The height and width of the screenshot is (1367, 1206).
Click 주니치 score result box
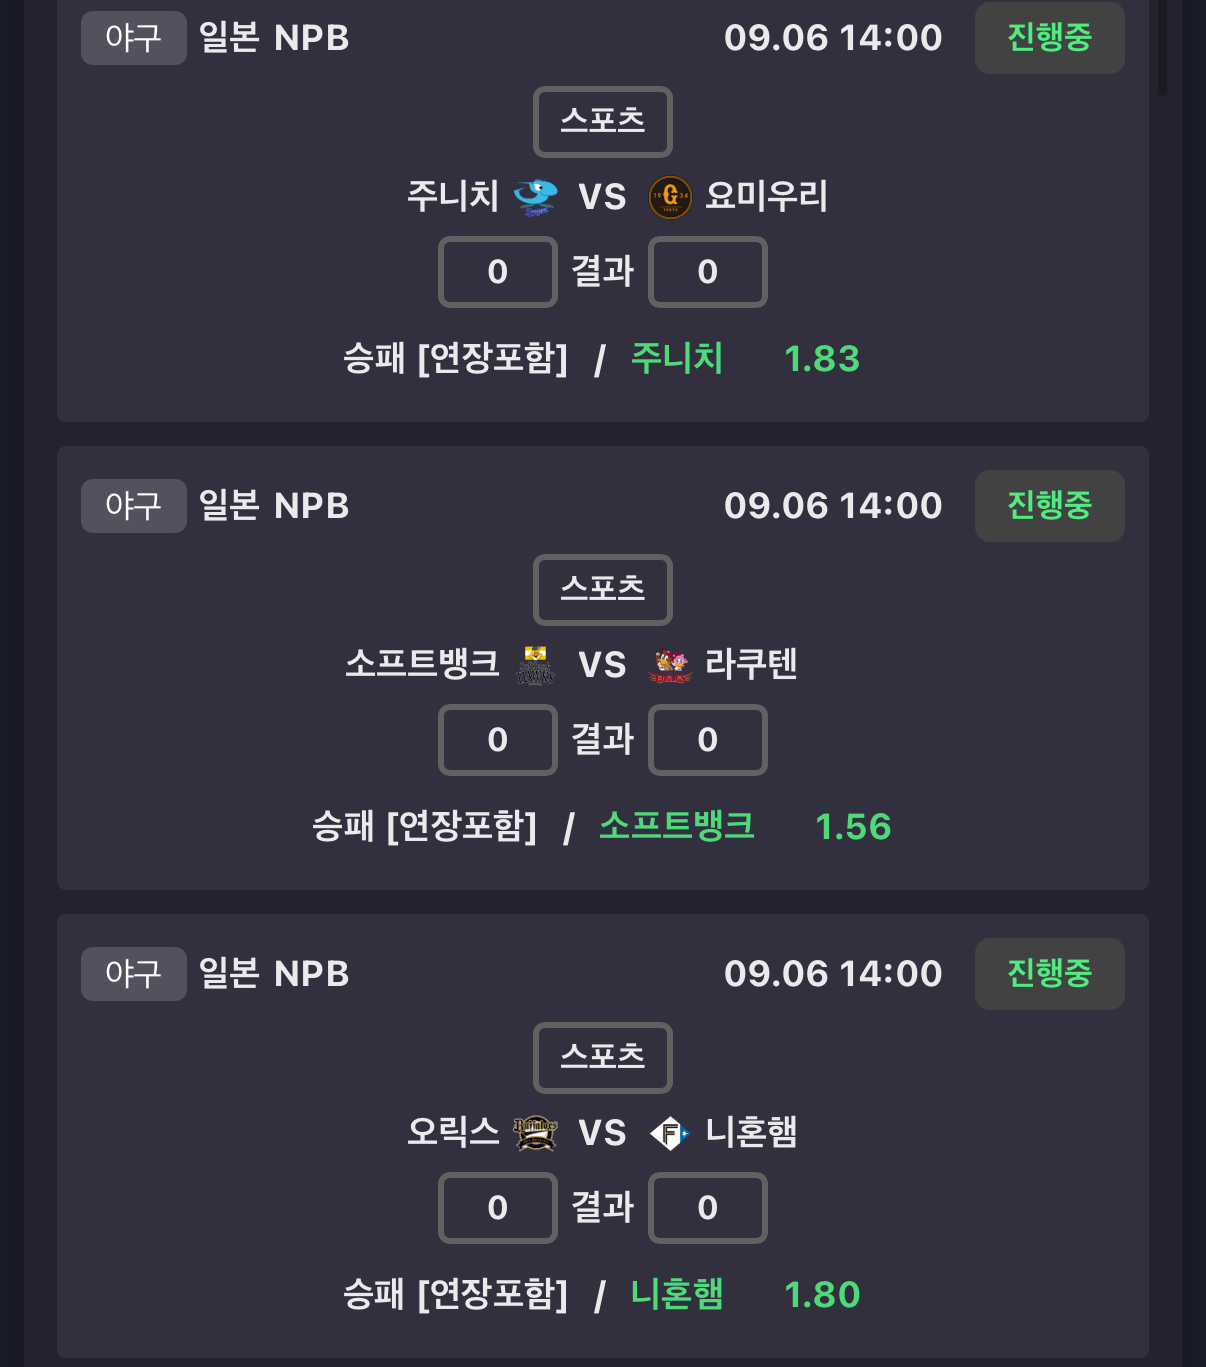(x=498, y=272)
